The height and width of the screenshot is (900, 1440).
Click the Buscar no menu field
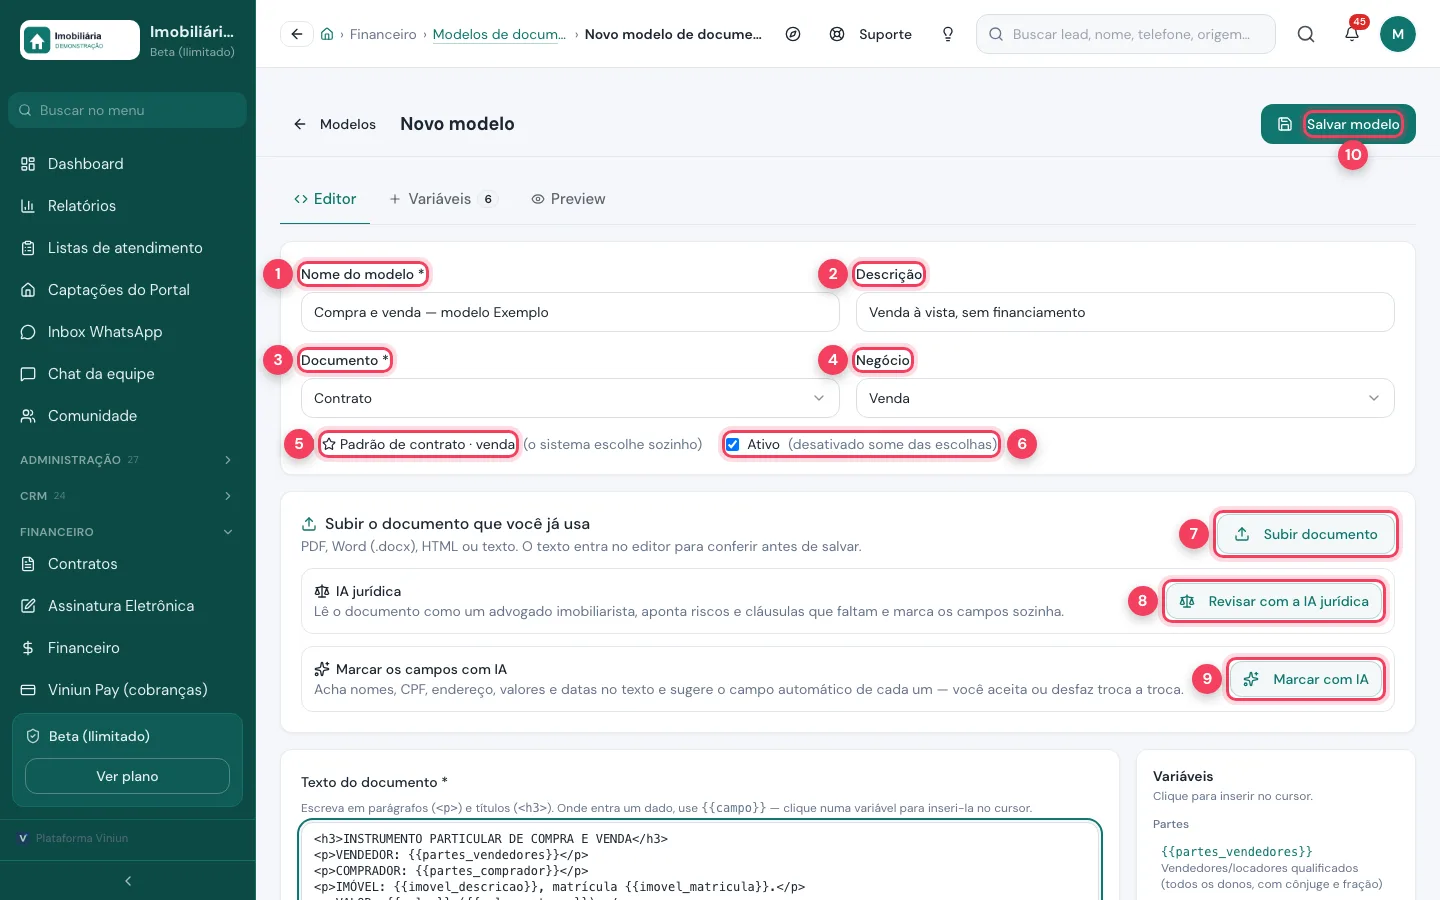pyautogui.click(x=127, y=110)
